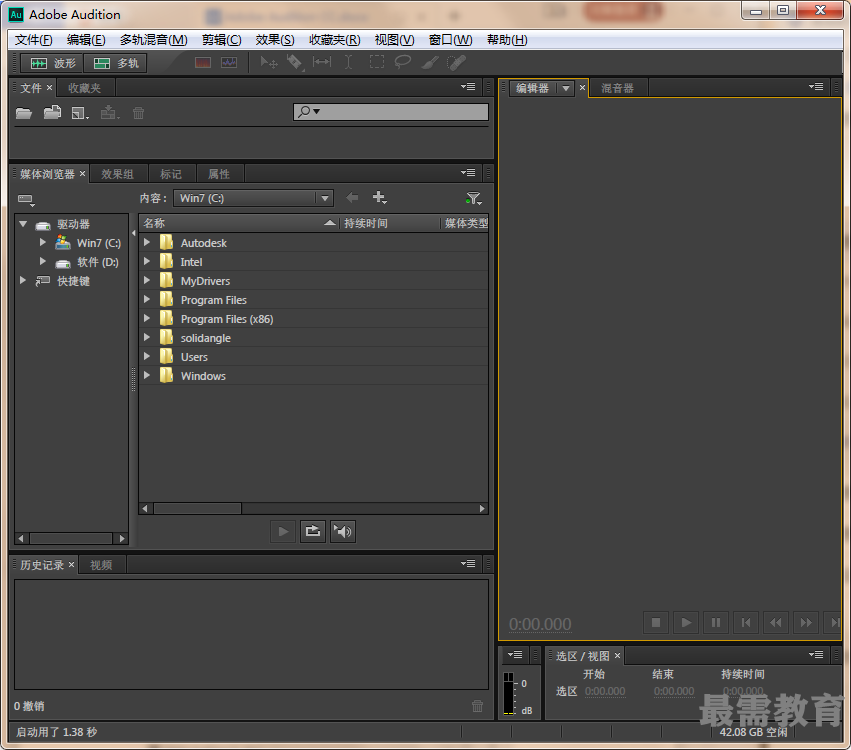Switch to the 属性 tab
The image size is (851, 750).
click(x=219, y=174)
